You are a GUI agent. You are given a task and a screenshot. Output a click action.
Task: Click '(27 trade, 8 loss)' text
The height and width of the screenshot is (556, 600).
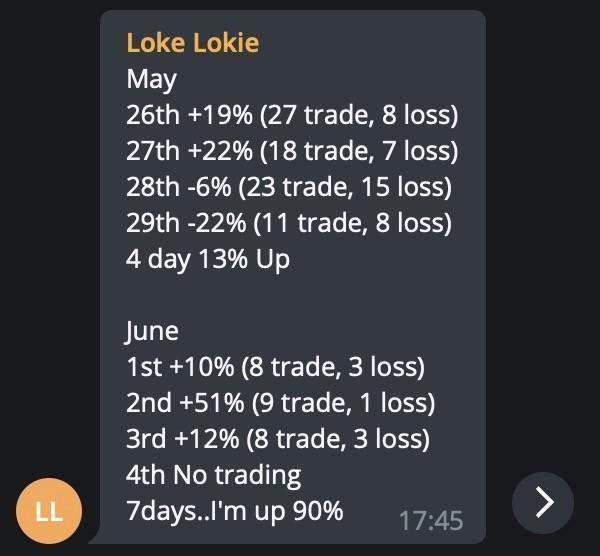point(359,114)
